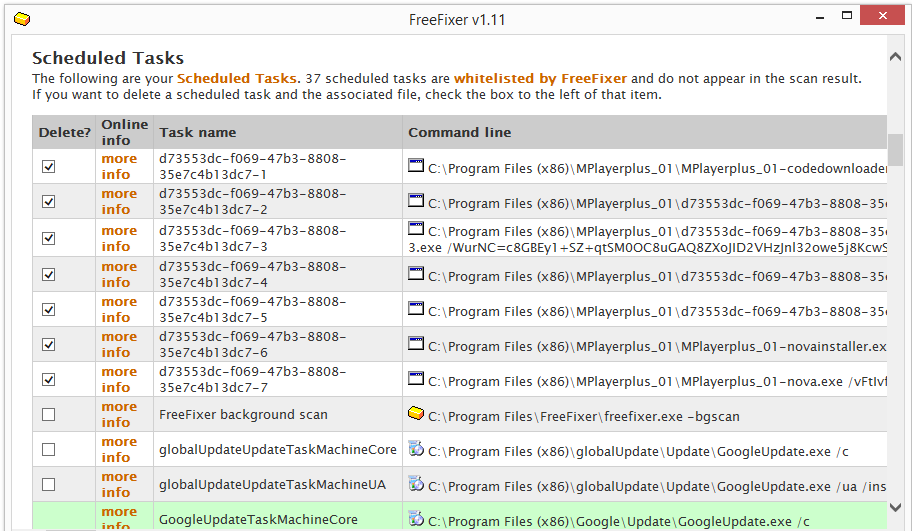Click the vertical scrollbar thumb

(x=895, y=149)
